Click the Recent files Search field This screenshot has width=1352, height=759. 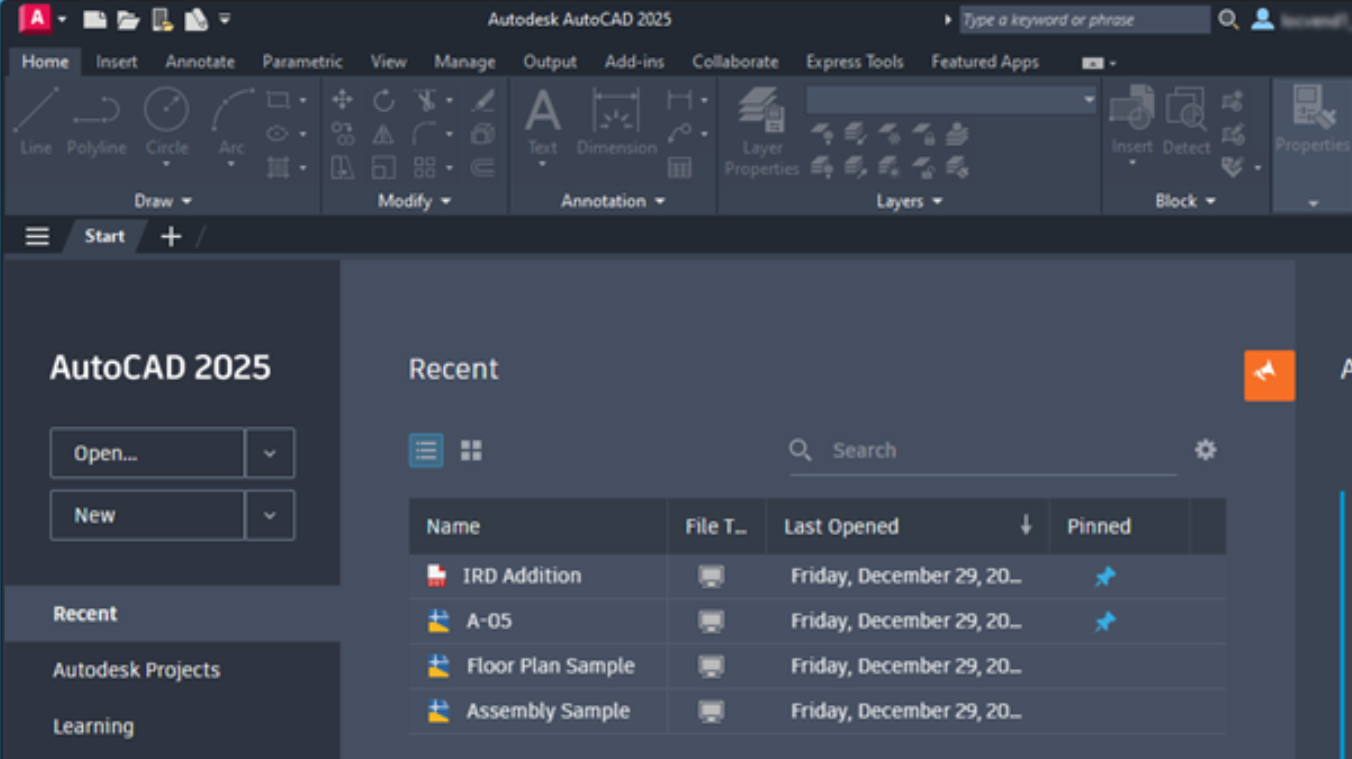click(x=983, y=450)
